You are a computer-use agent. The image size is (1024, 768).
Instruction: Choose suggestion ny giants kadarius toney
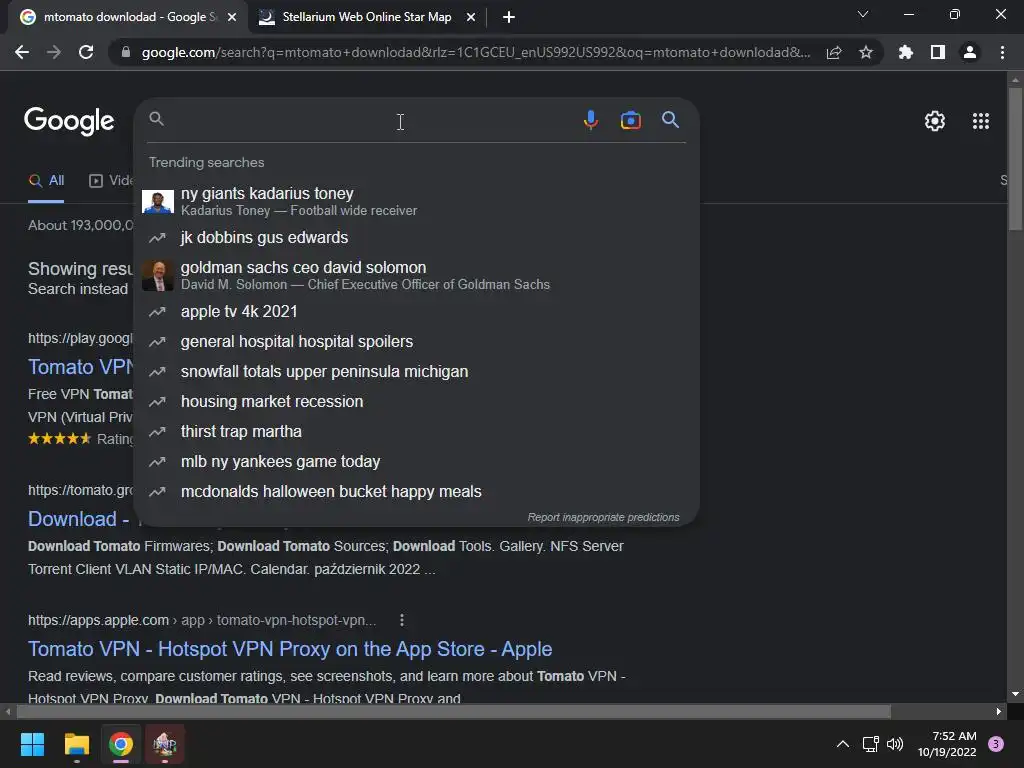tap(417, 201)
